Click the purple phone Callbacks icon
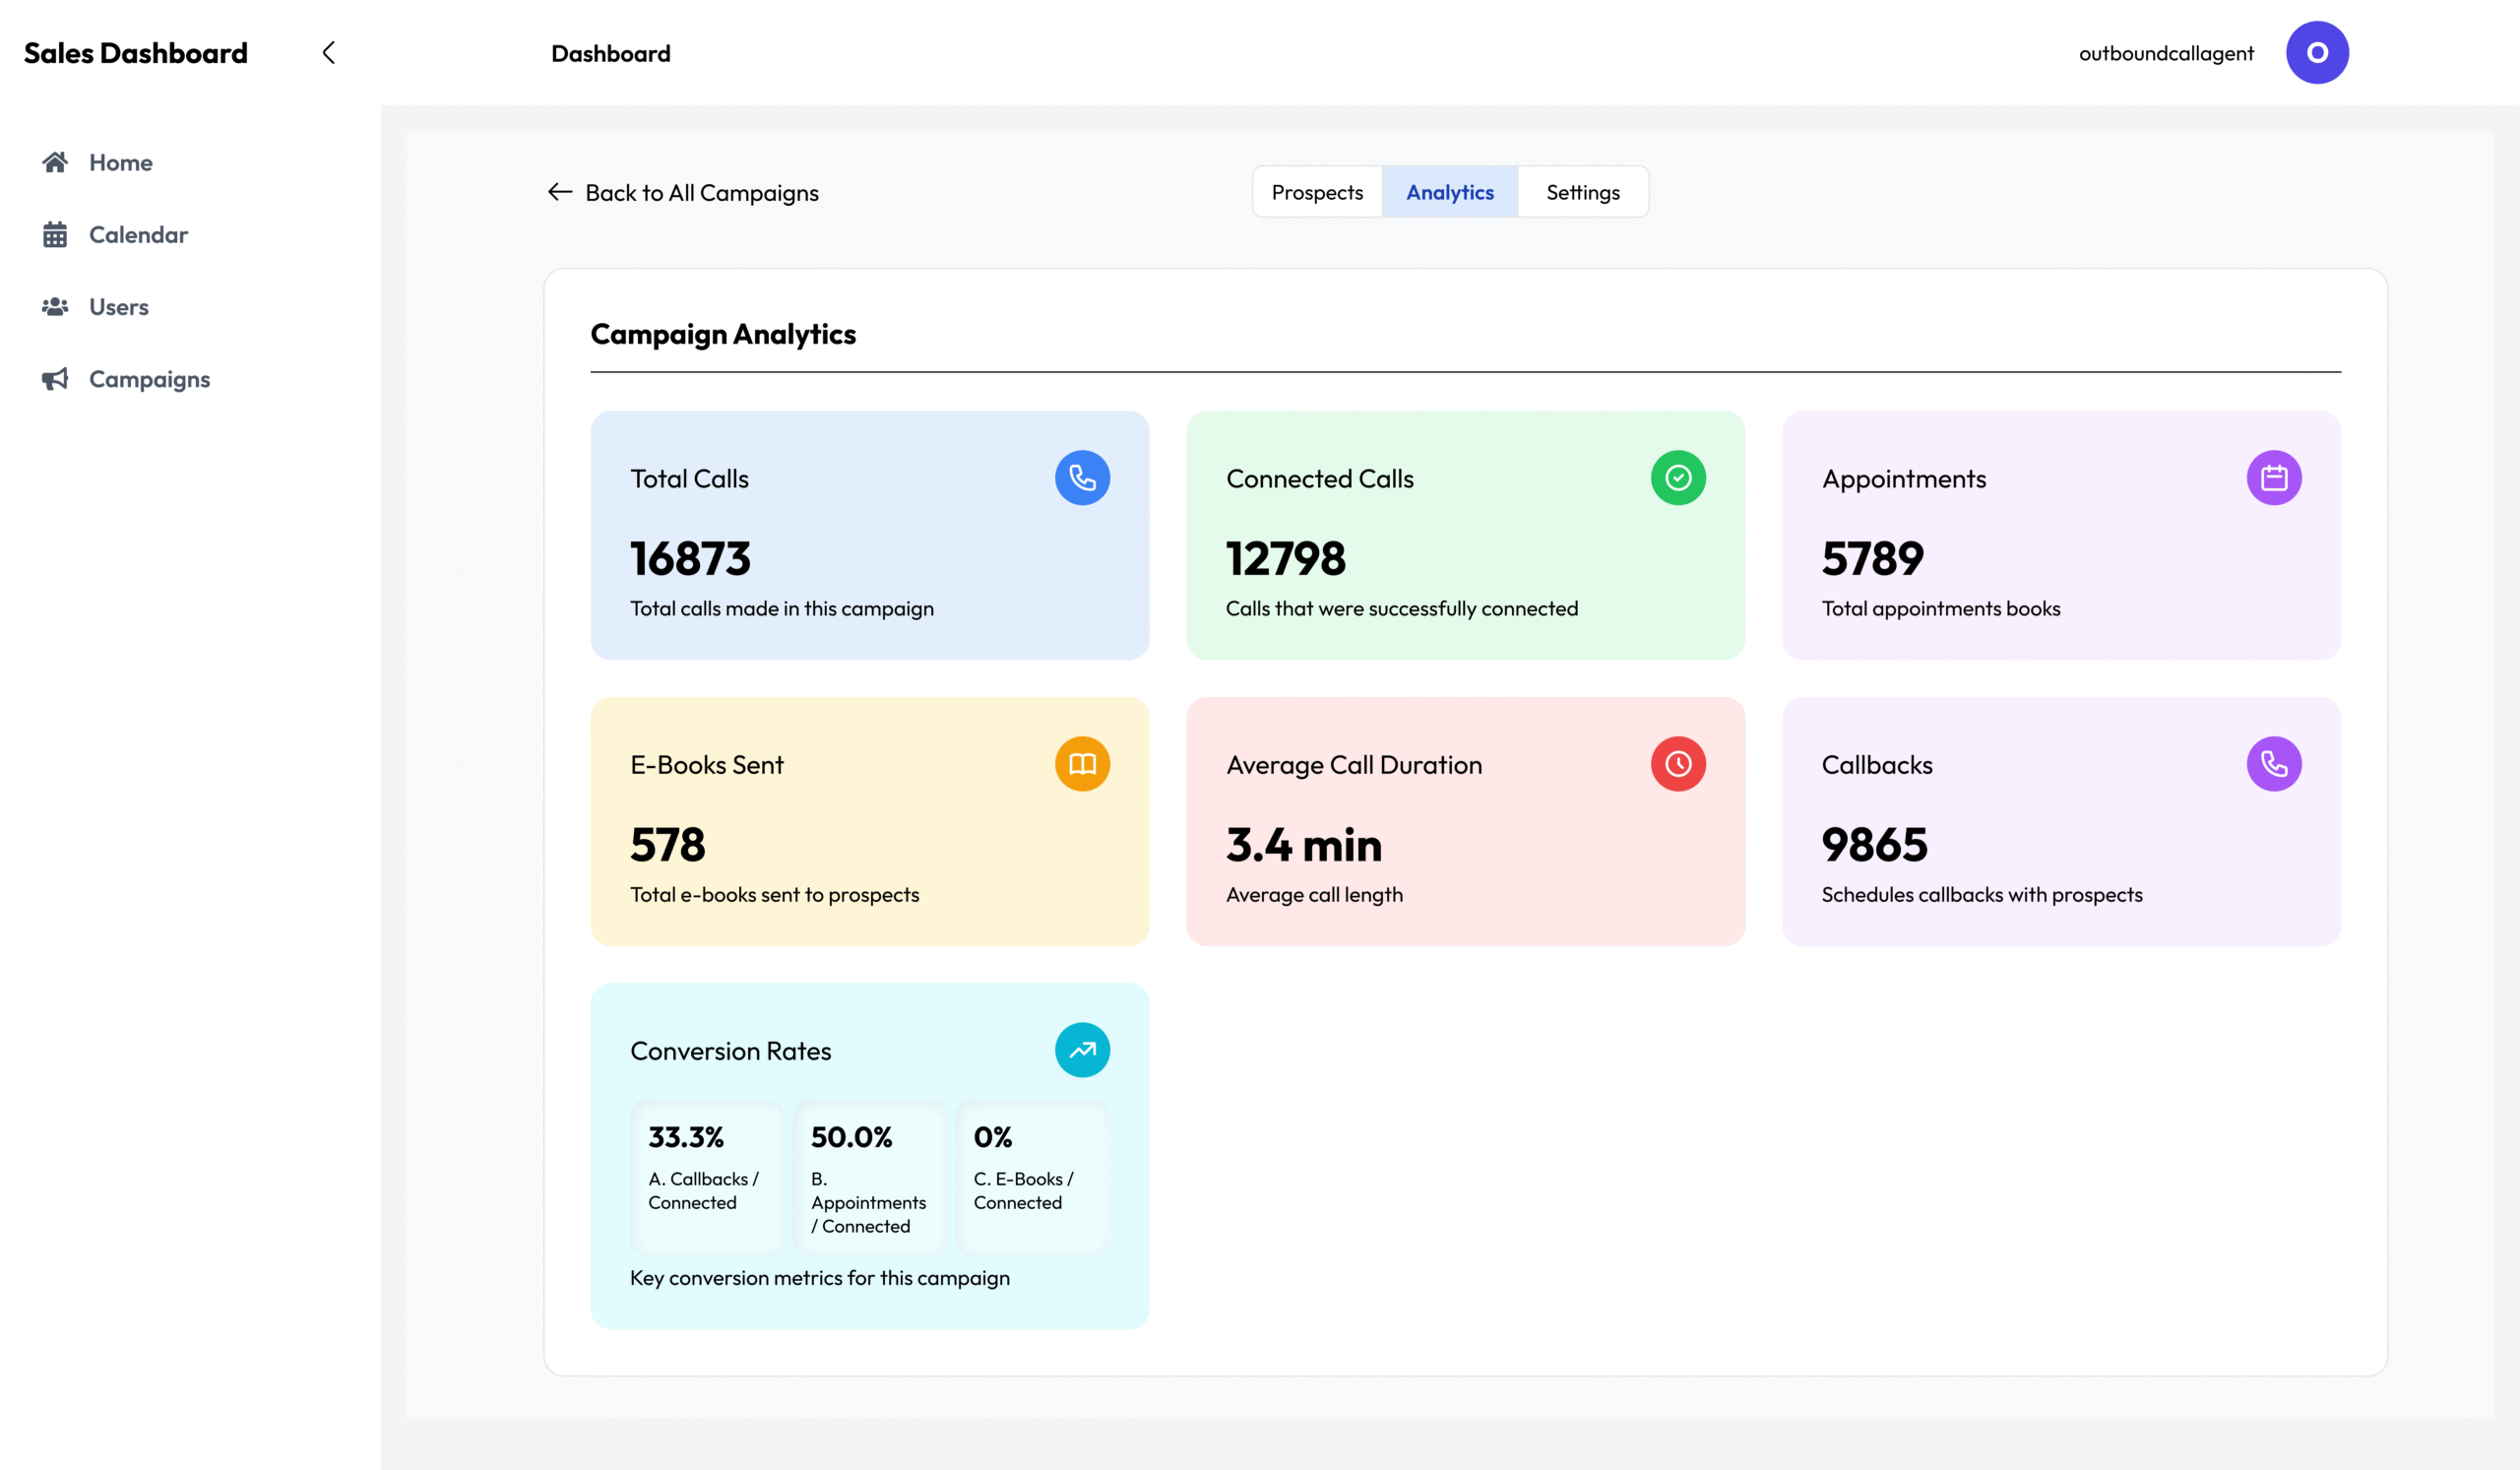The width and height of the screenshot is (2520, 1470). (x=2274, y=764)
